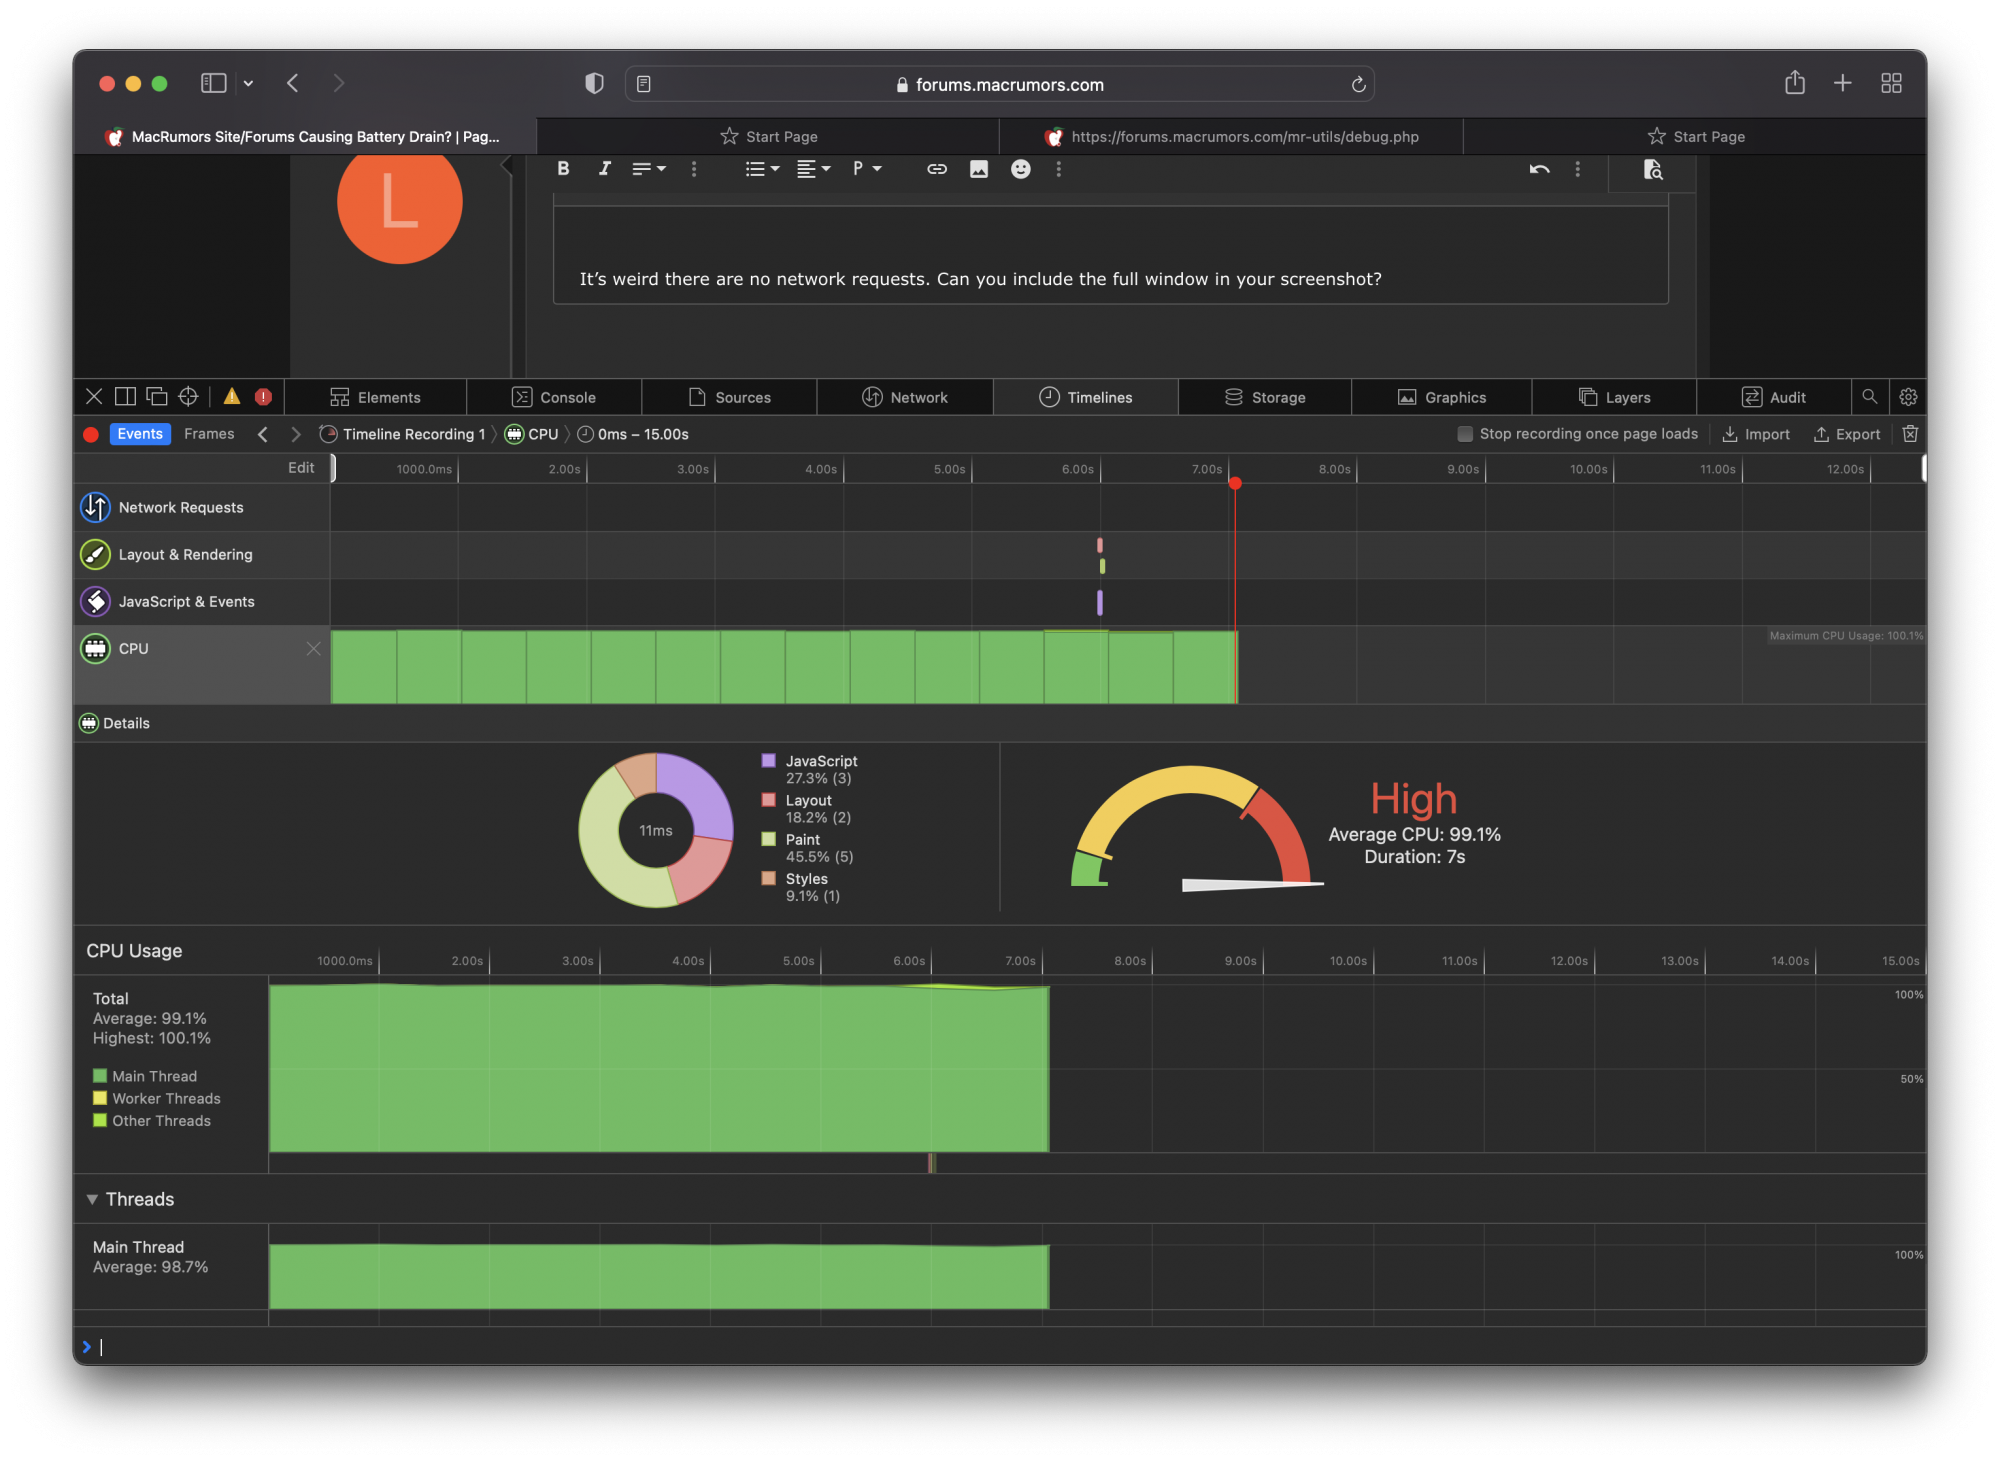Viewport: 2000px width, 1462px height.
Task: Click the Export button
Action: [1847, 434]
